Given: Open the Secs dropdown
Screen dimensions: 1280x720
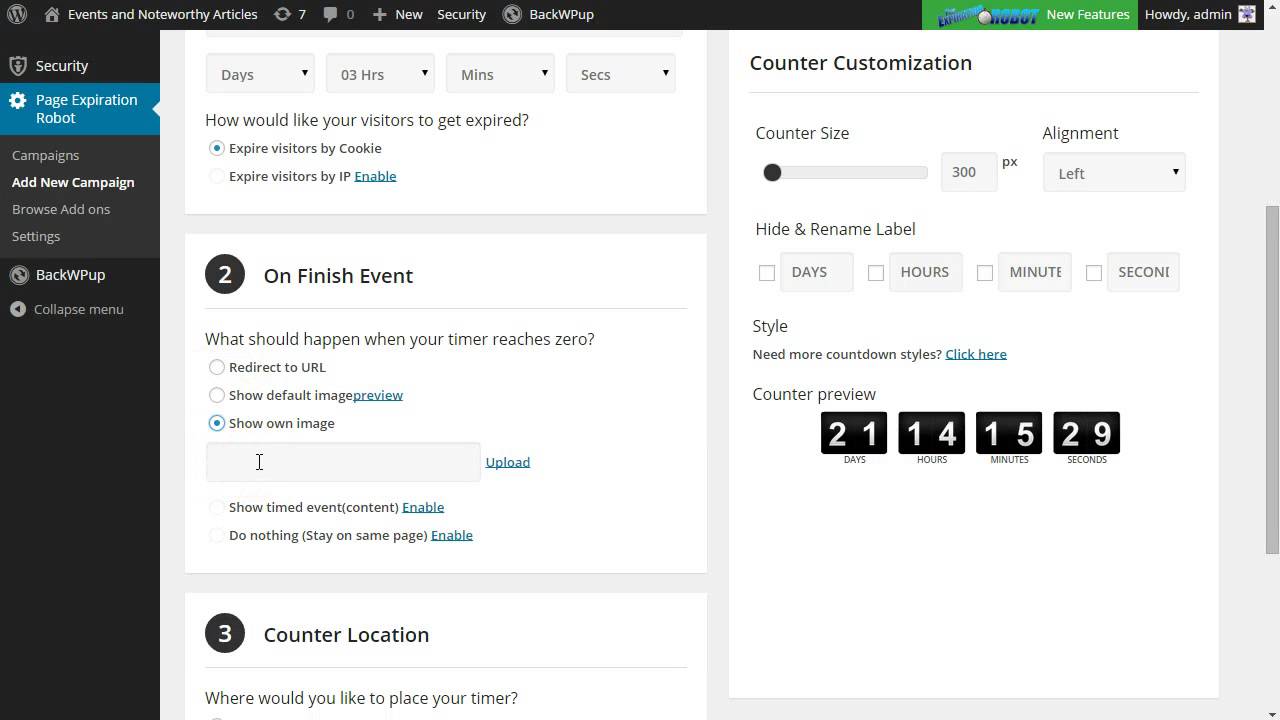Looking at the screenshot, I should point(620,74).
